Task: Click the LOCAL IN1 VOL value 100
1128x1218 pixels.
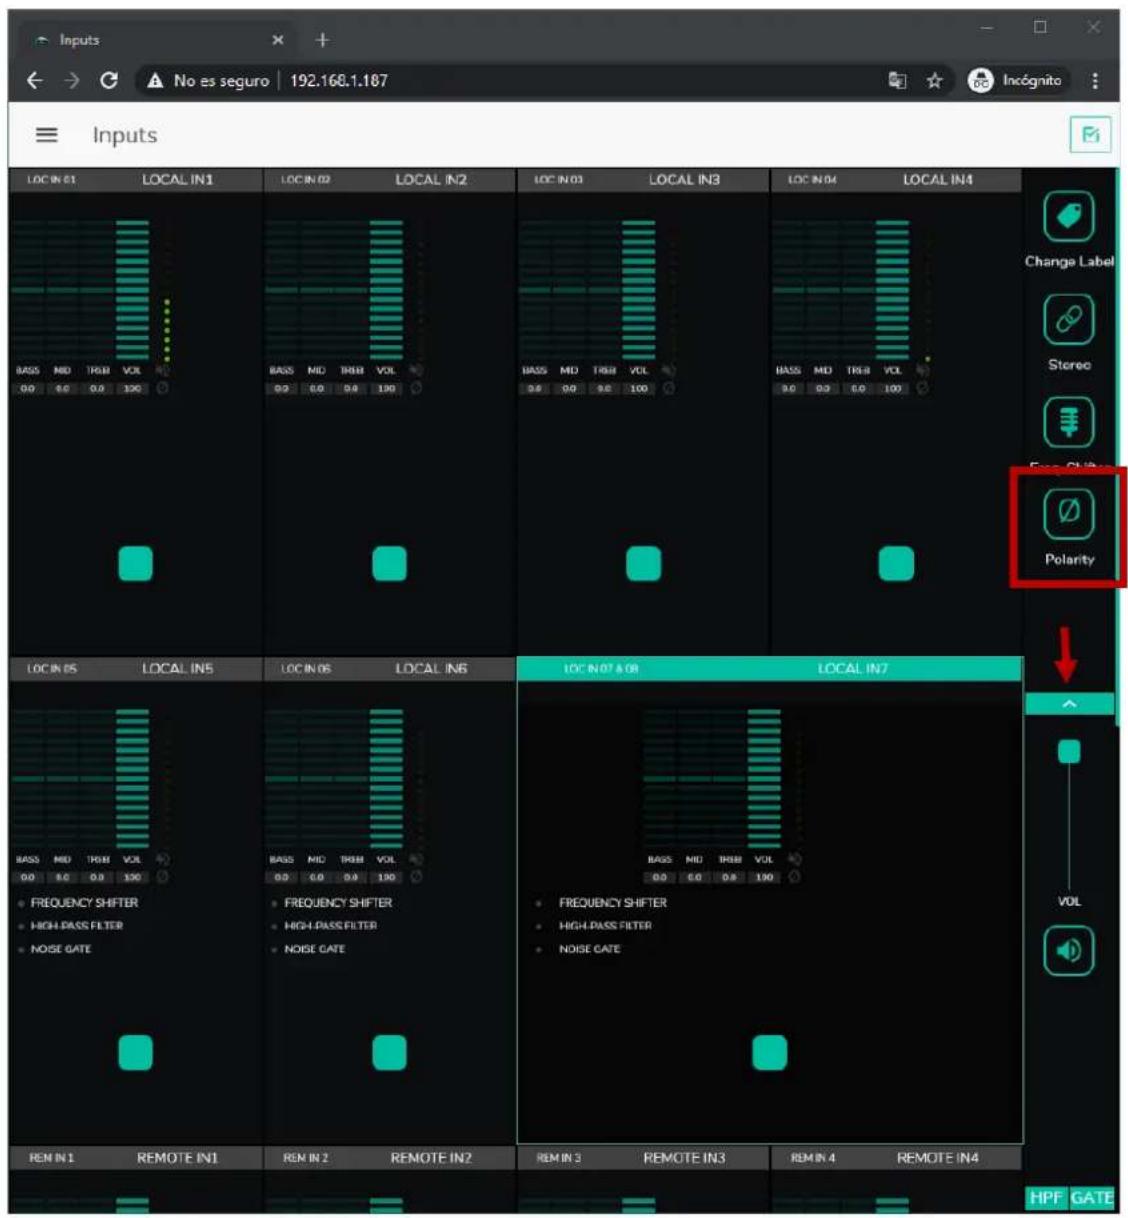Action: 132,388
